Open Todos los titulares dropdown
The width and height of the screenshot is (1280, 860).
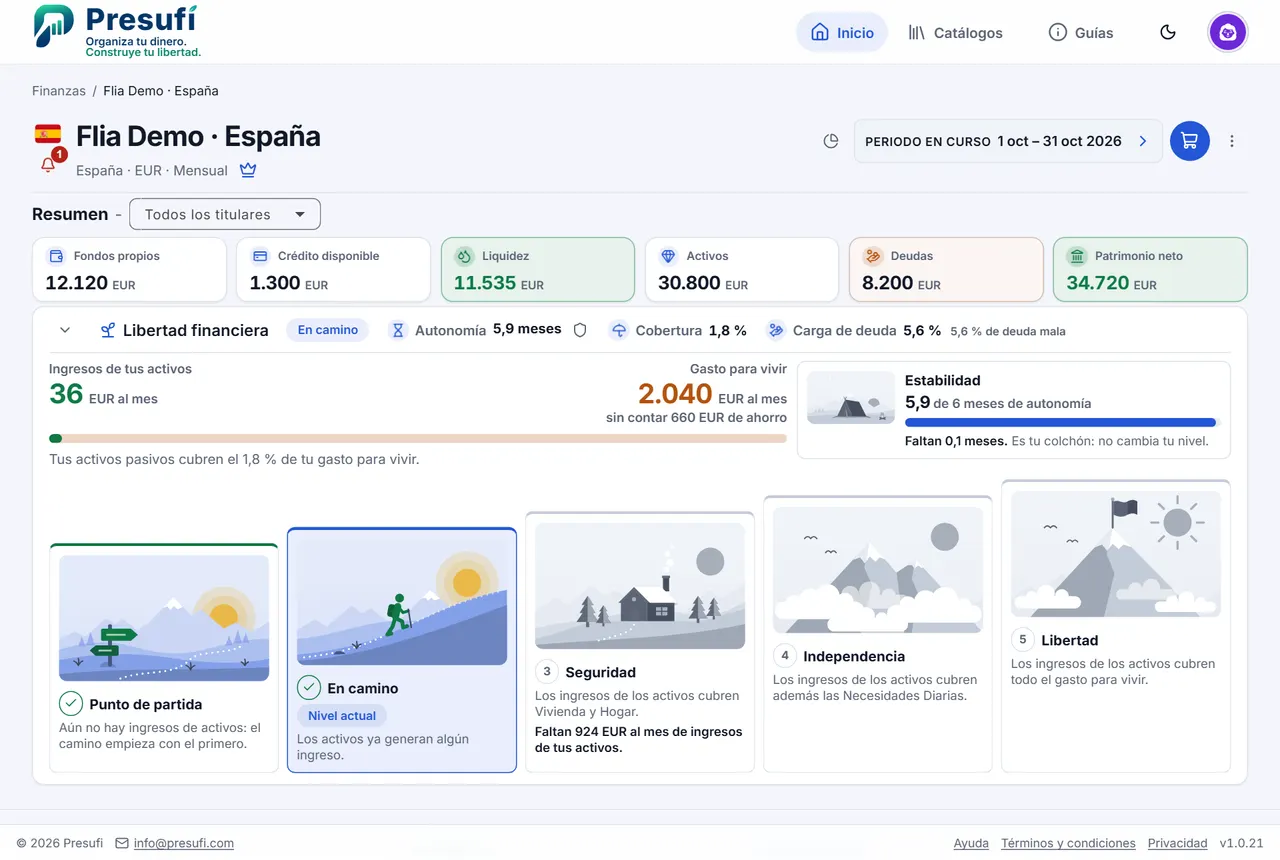pyautogui.click(x=225, y=214)
